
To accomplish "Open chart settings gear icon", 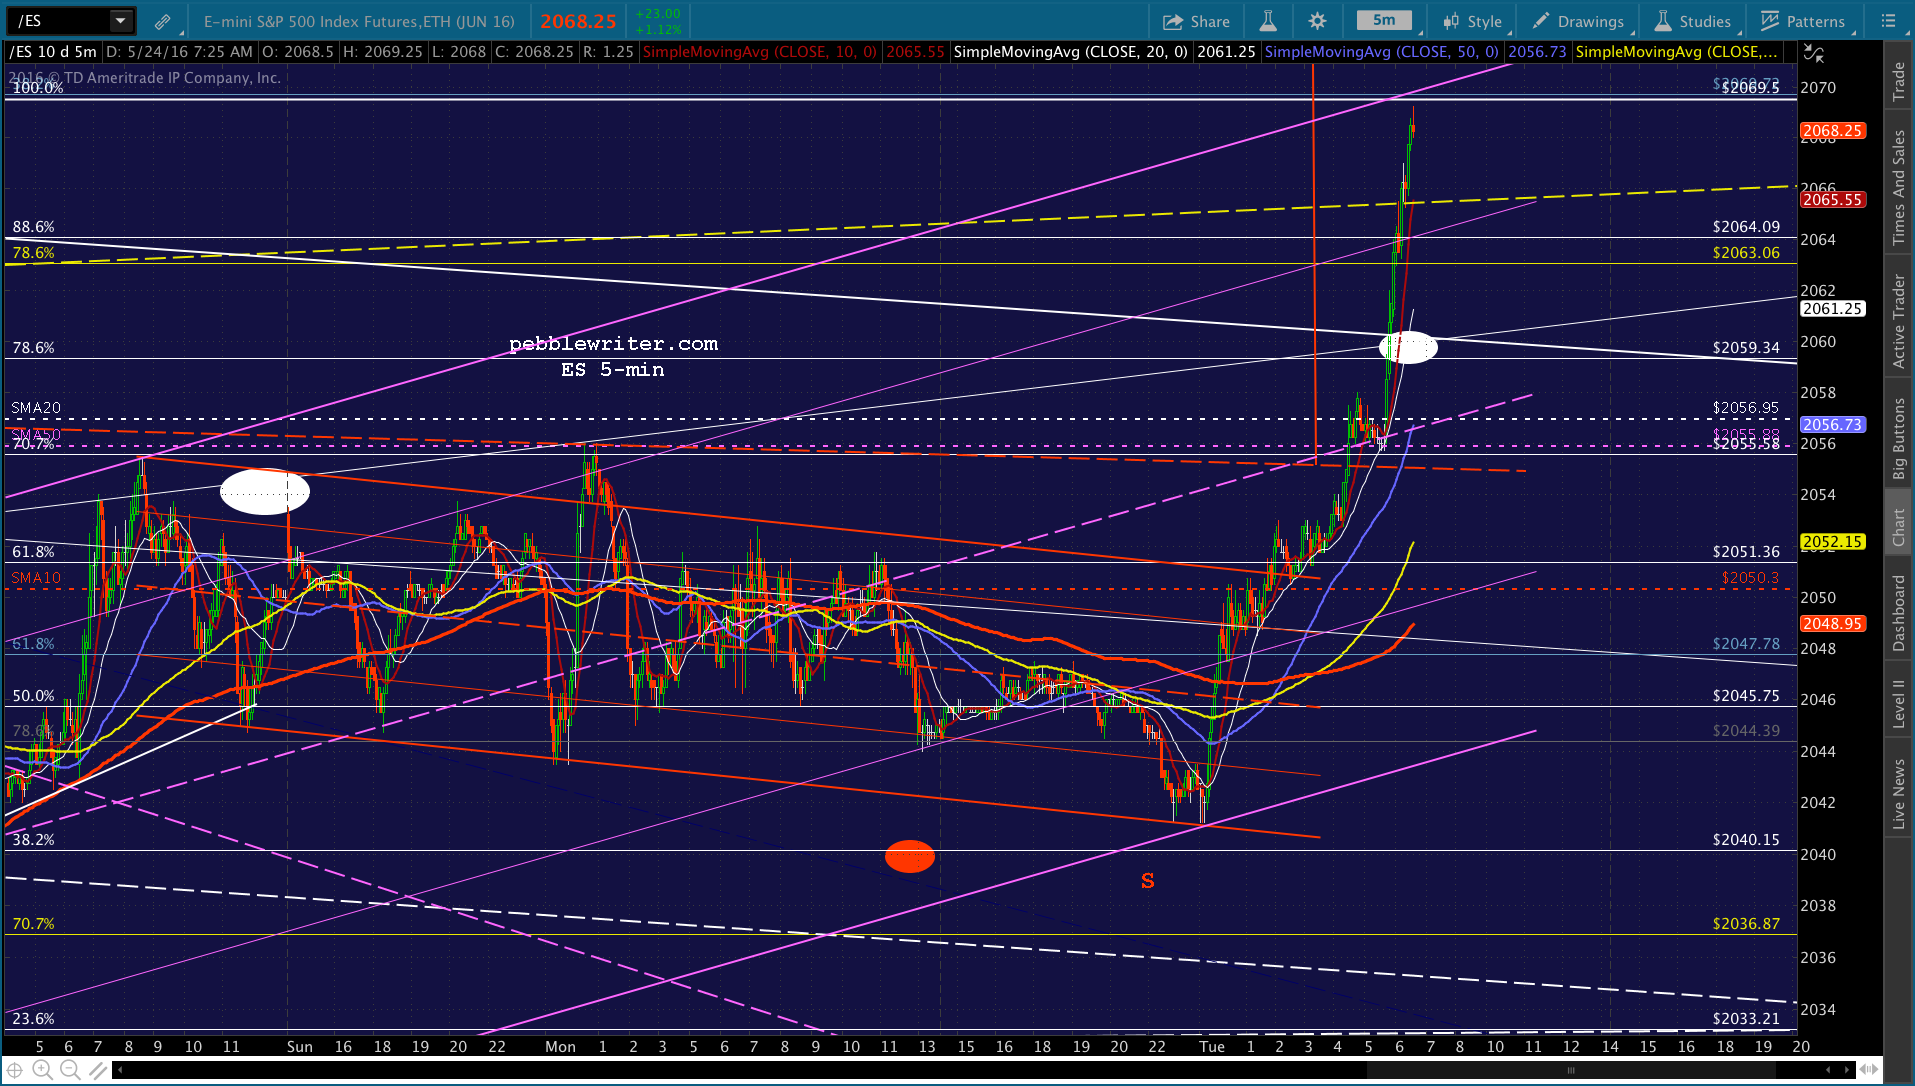I will (x=1317, y=21).
